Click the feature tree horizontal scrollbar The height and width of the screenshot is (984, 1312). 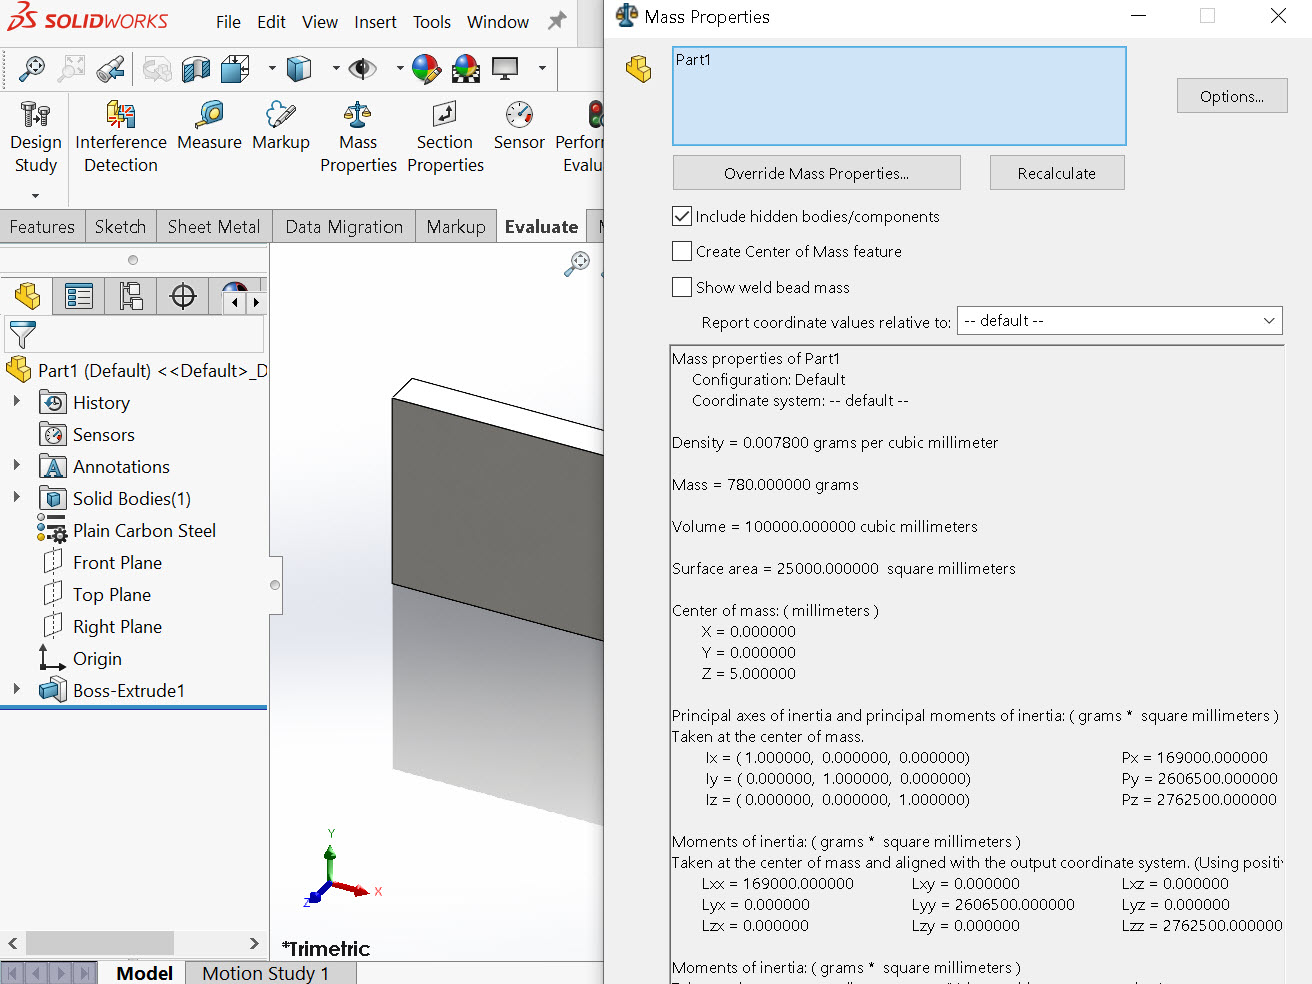pos(100,943)
